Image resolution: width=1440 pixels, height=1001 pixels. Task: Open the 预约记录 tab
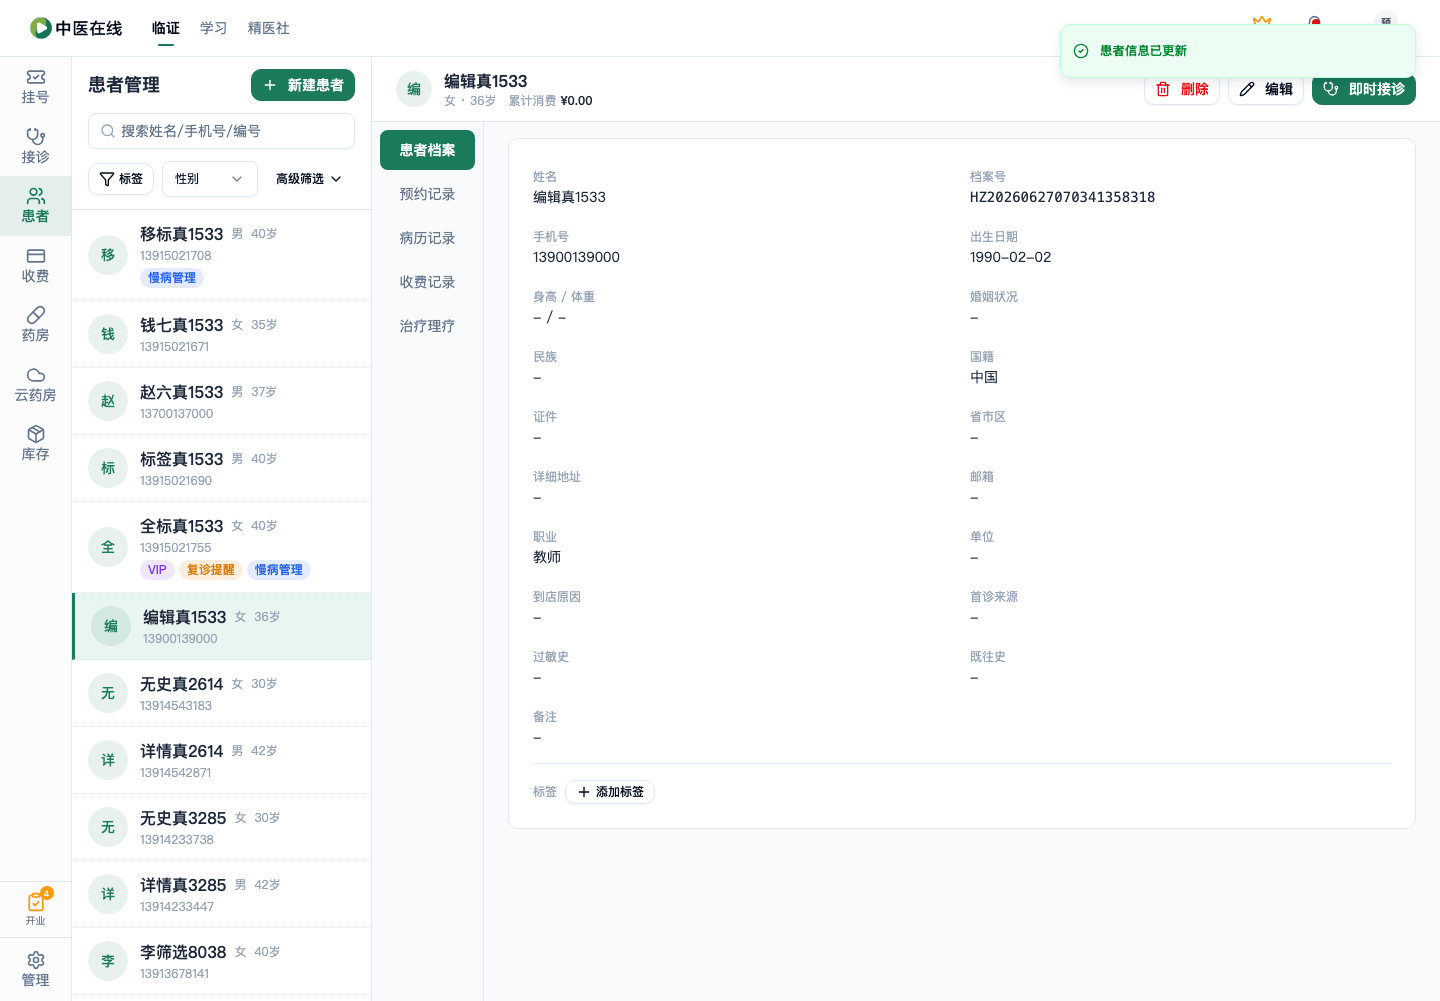(427, 194)
